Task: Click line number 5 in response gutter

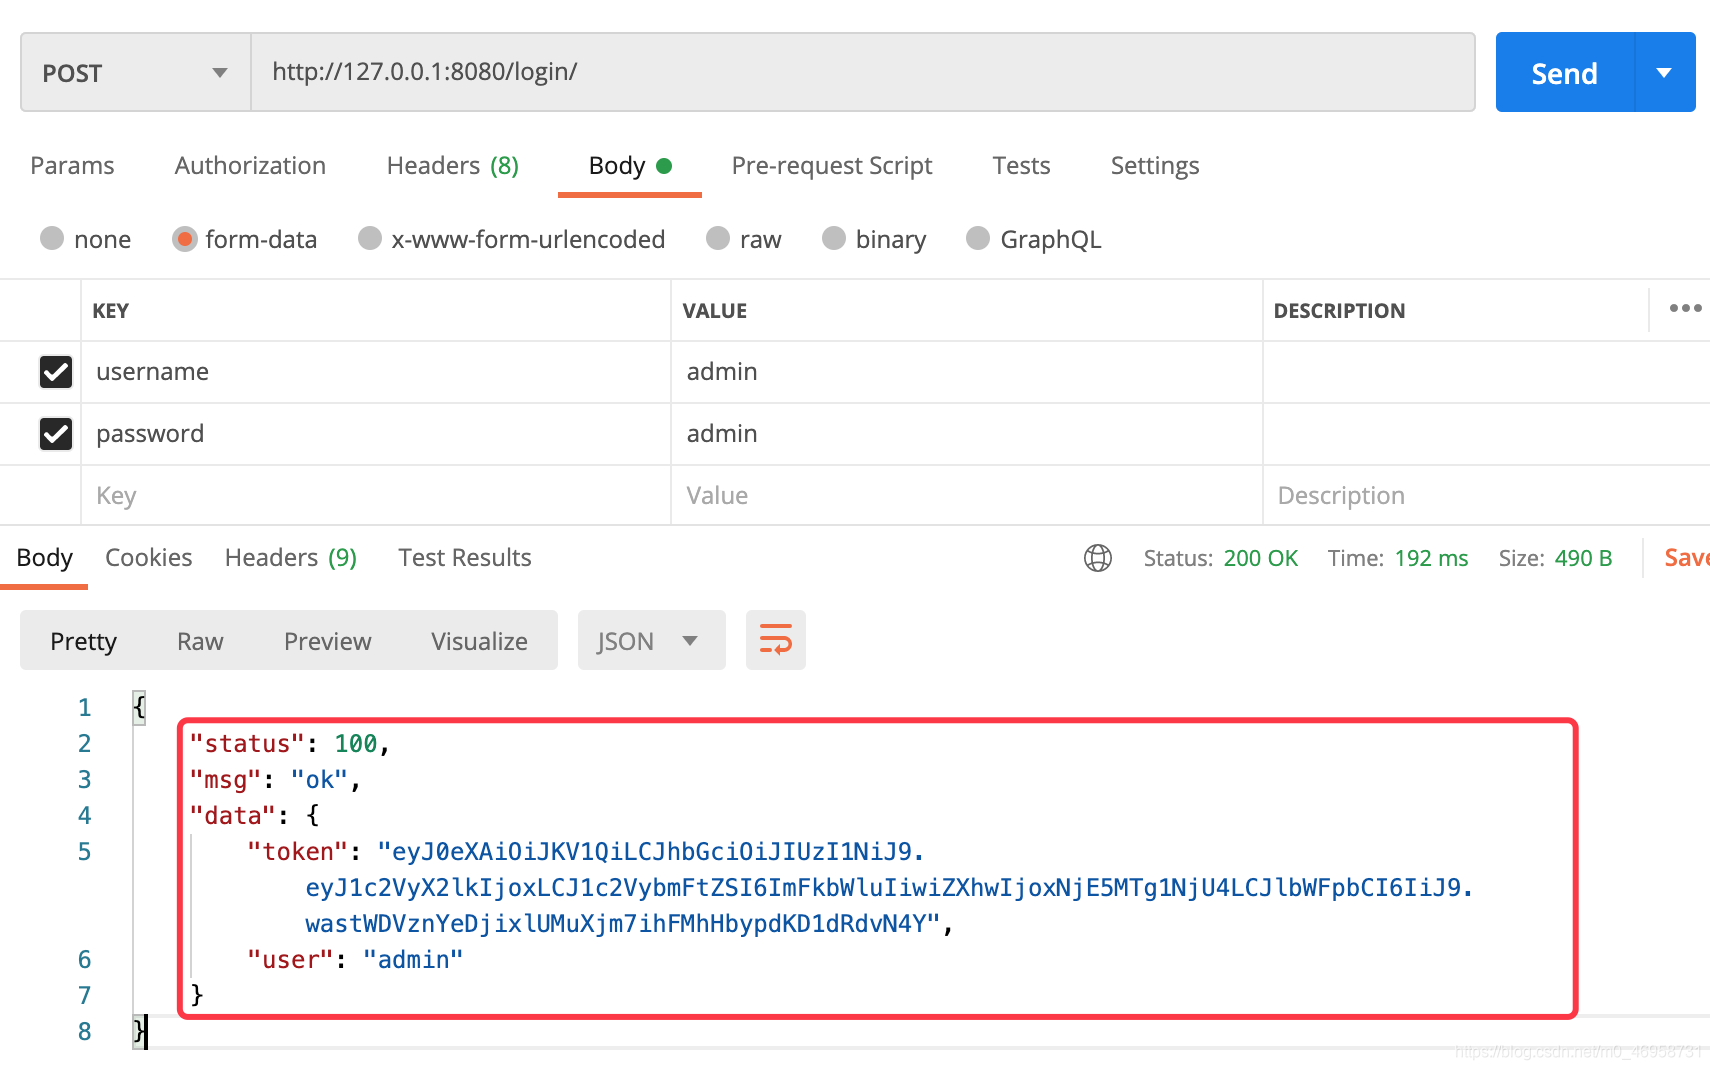Action: tap(84, 851)
